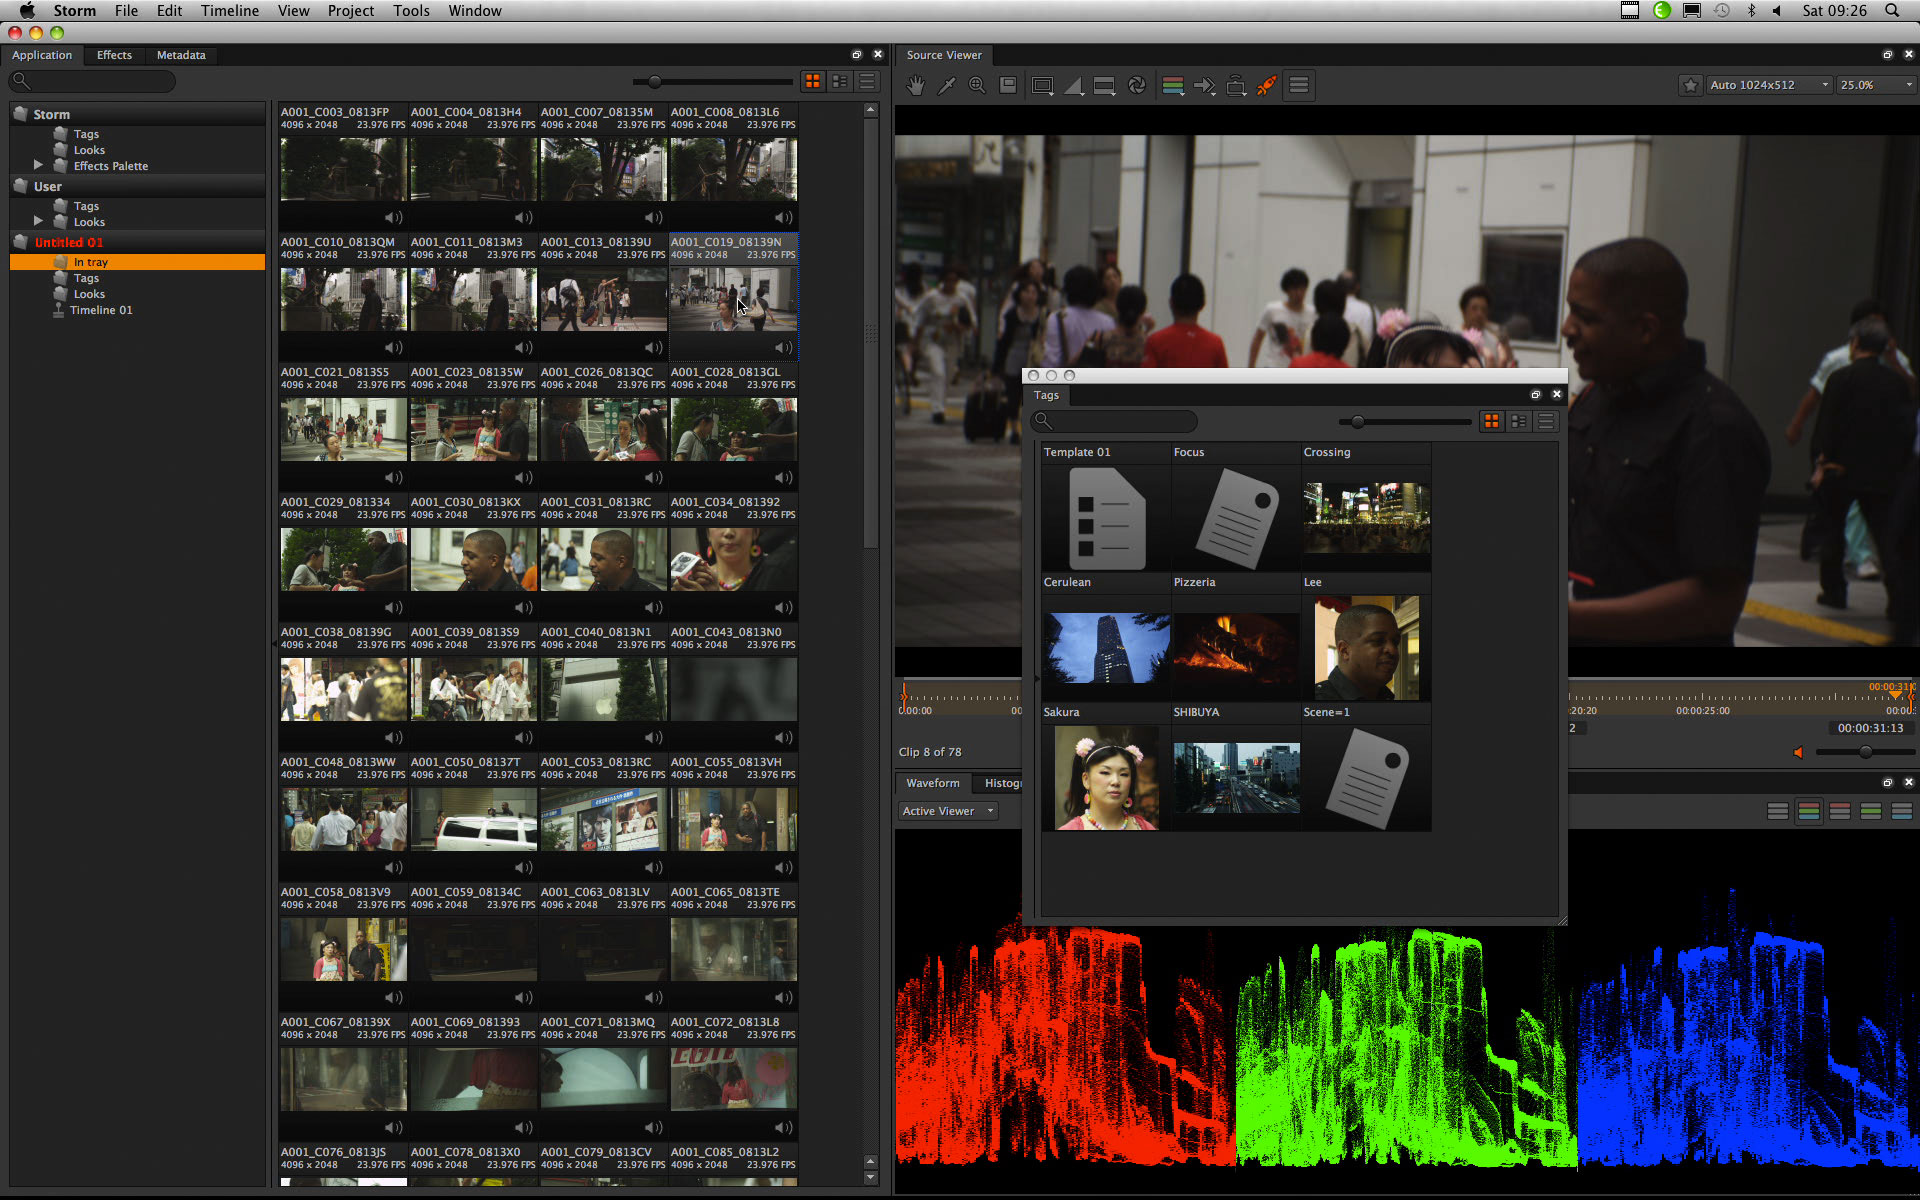Screen dimensions: 1920x1200
Task: Open the 25.0% zoom level dropdown
Action: pos(1876,85)
